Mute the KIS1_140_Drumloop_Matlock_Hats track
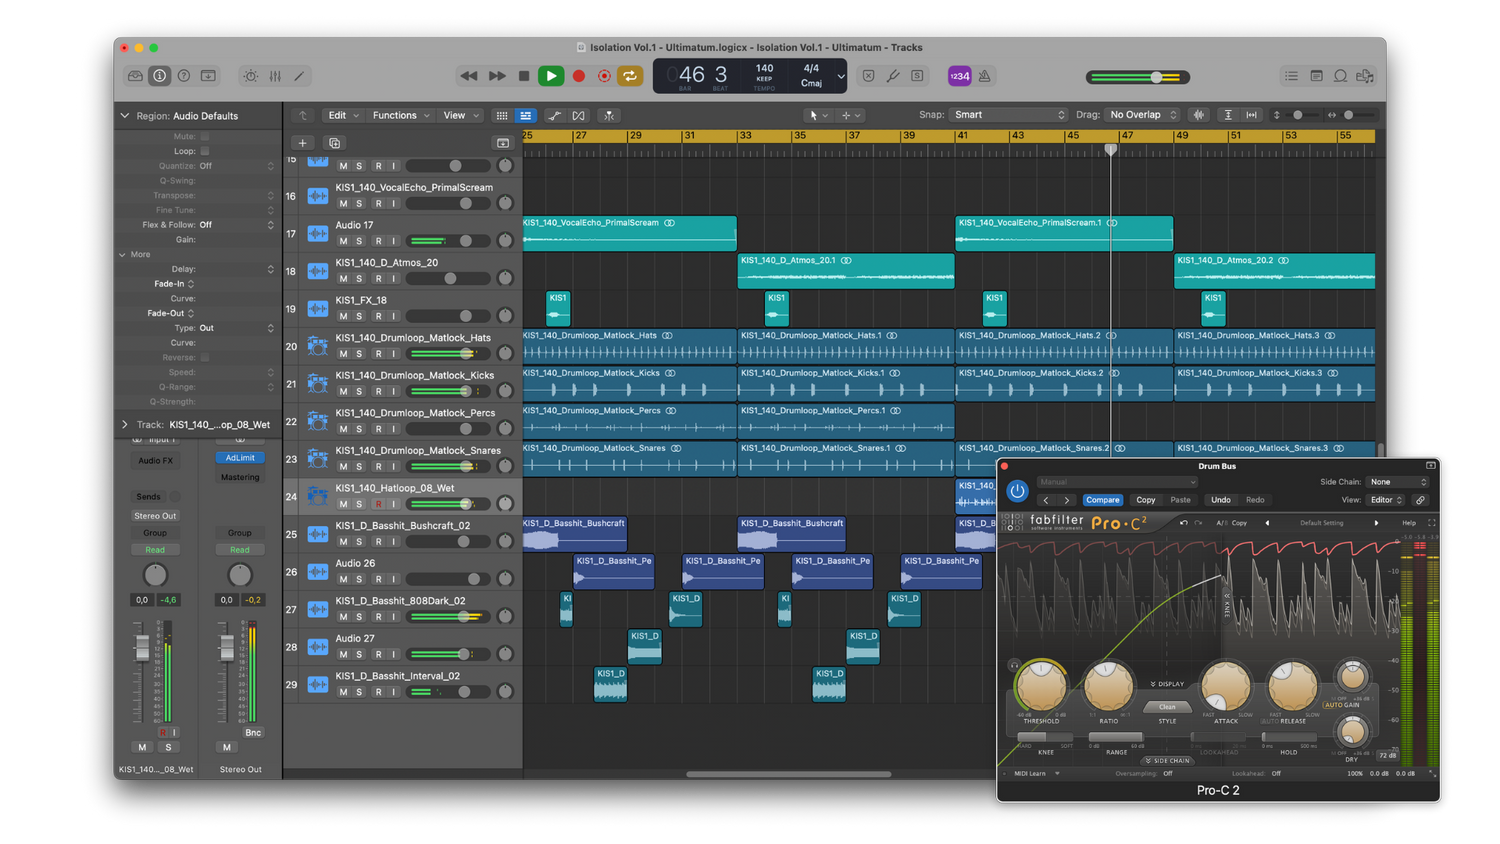Screen dimensions: 1500x844 (x=343, y=354)
